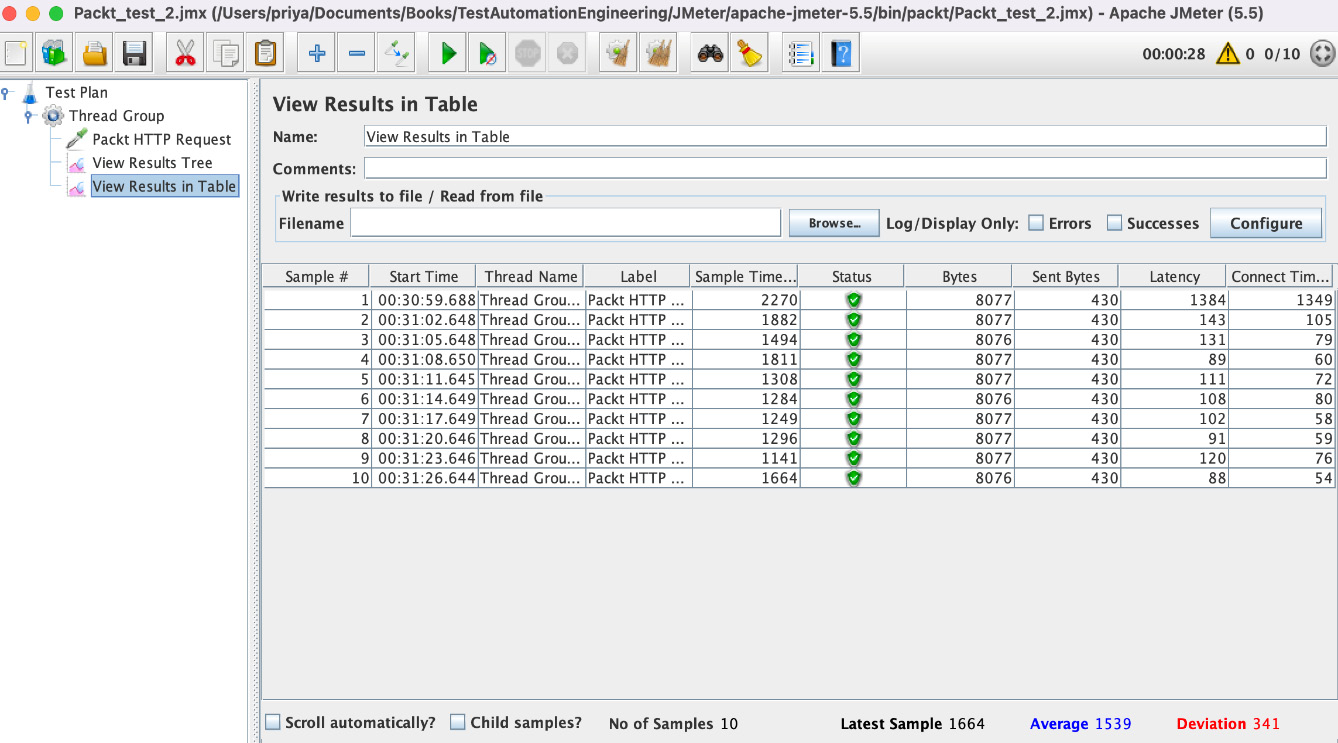Click the Clear results broom icon

click(618, 53)
